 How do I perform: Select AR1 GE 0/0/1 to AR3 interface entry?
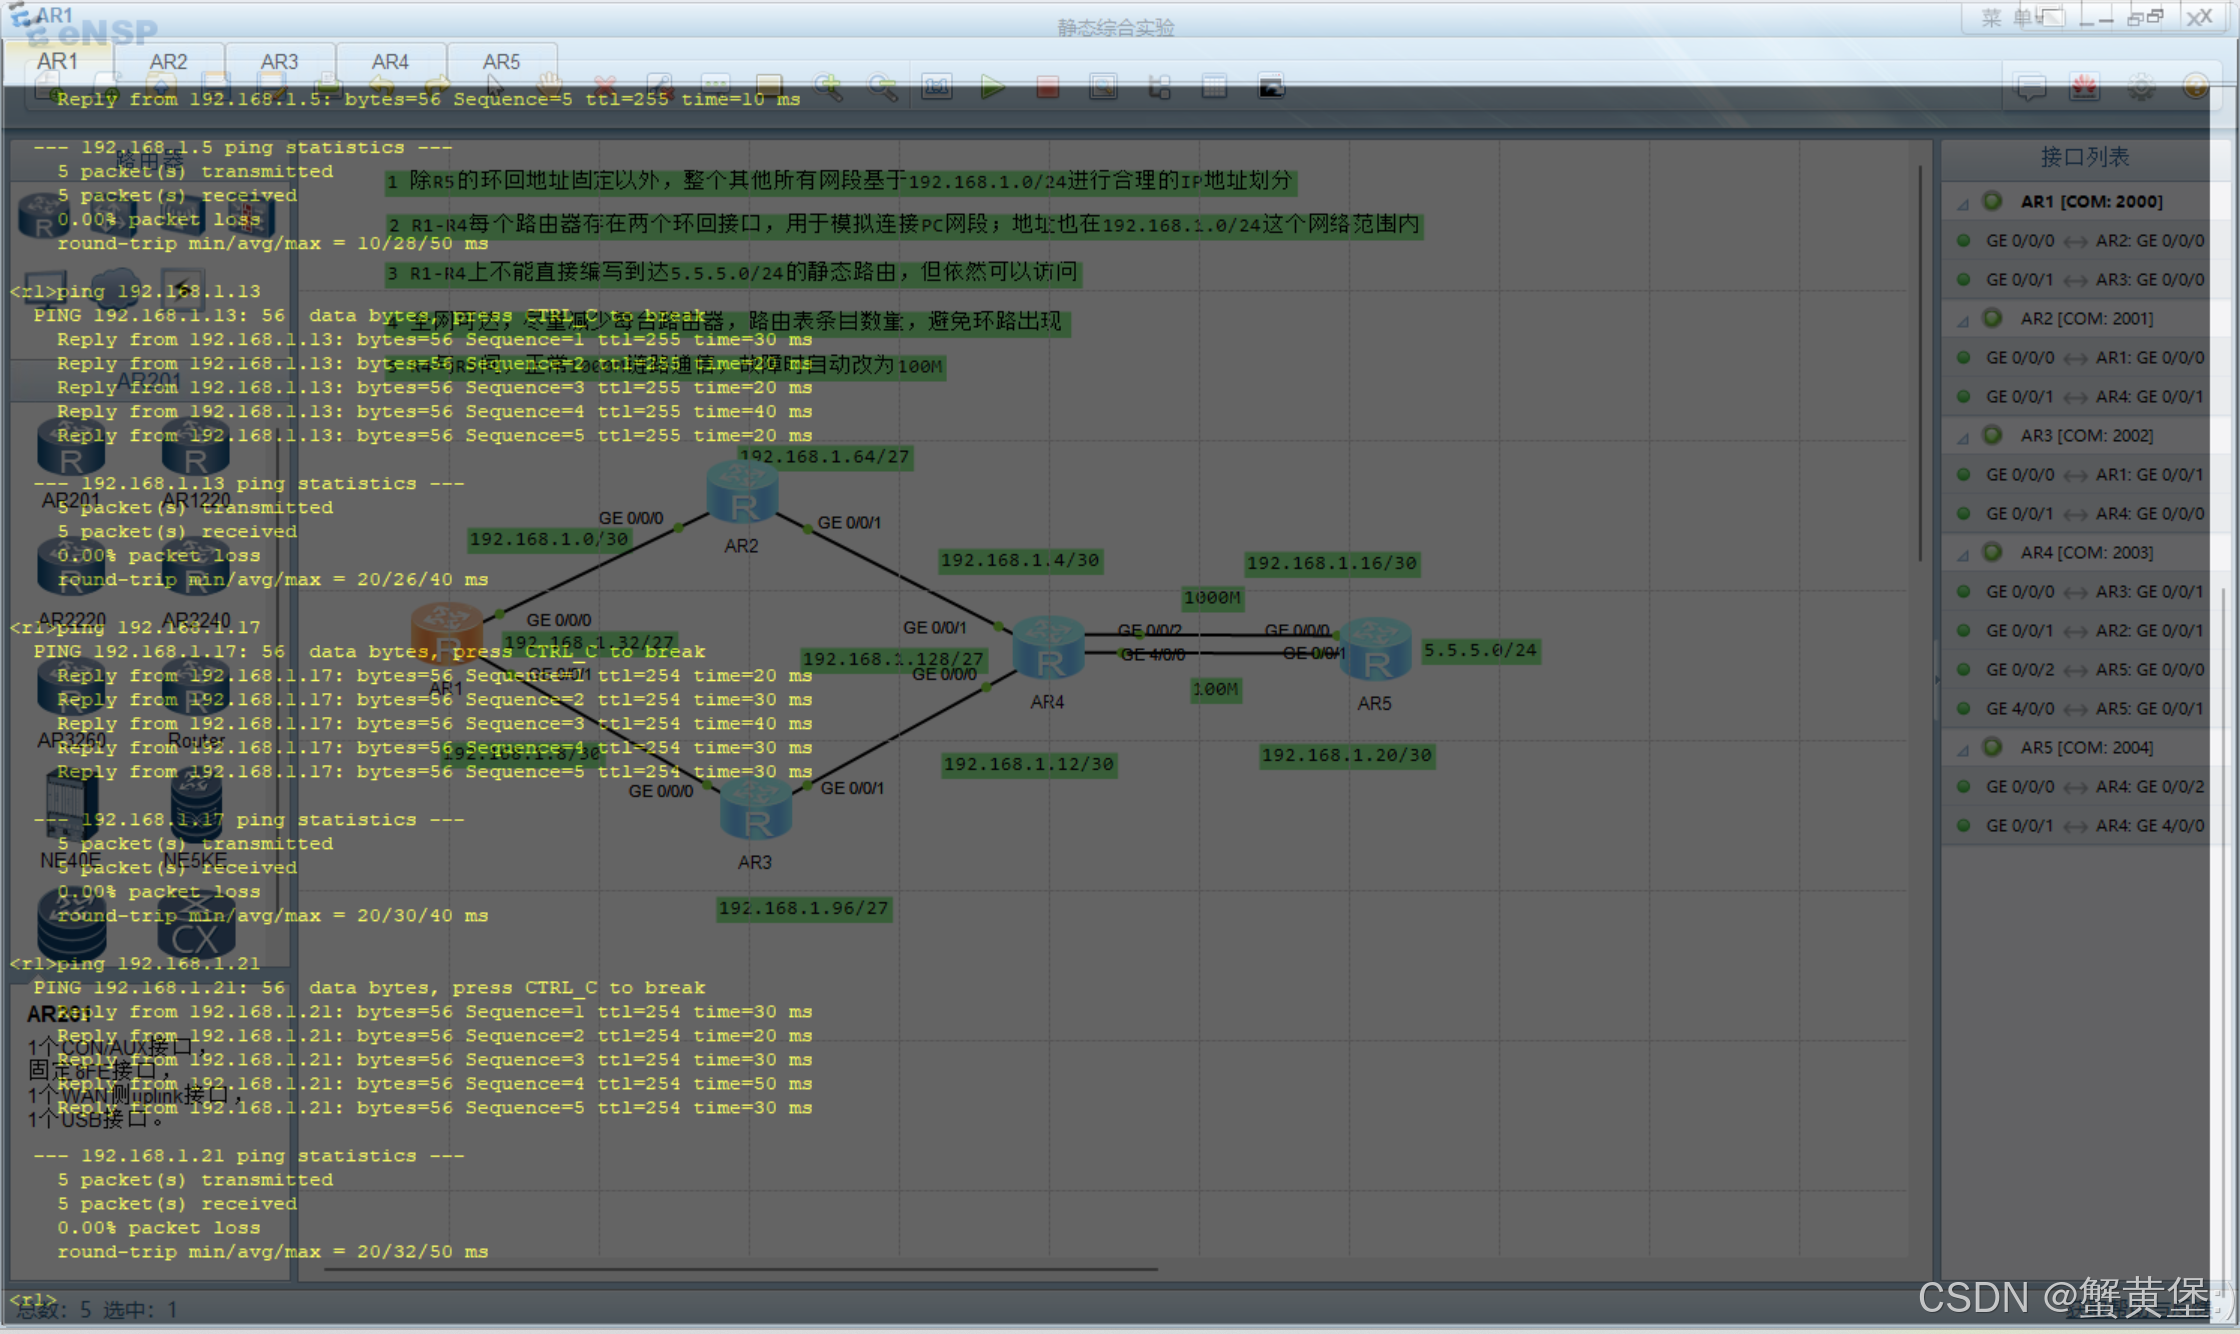(x=2093, y=280)
